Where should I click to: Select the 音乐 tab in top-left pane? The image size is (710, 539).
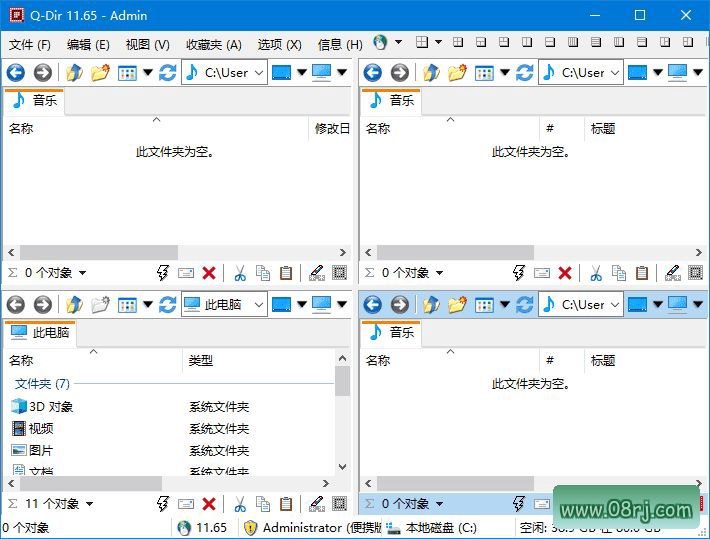click(x=34, y=101)
